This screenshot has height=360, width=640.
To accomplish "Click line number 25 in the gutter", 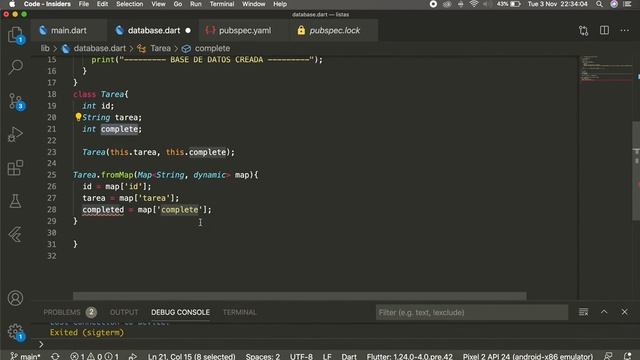I will [x=51, y=175].
